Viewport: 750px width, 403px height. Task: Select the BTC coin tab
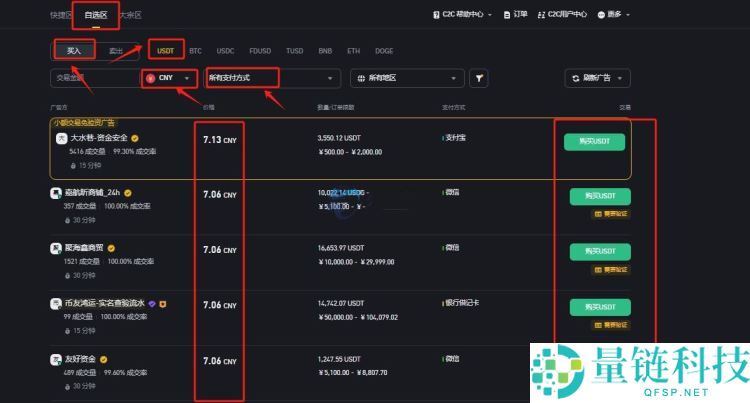pos(195,51)
